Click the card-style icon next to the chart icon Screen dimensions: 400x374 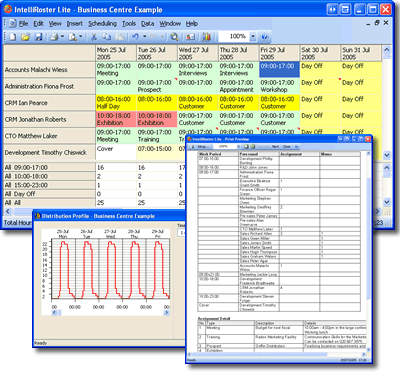tap(190, 37)
